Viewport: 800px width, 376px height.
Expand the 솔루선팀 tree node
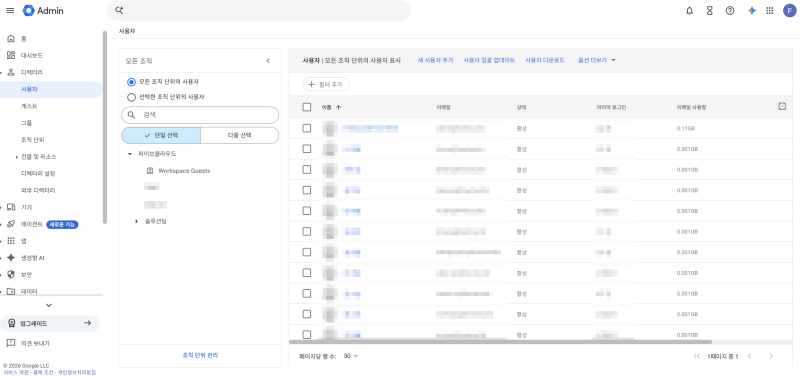[136, 221]
